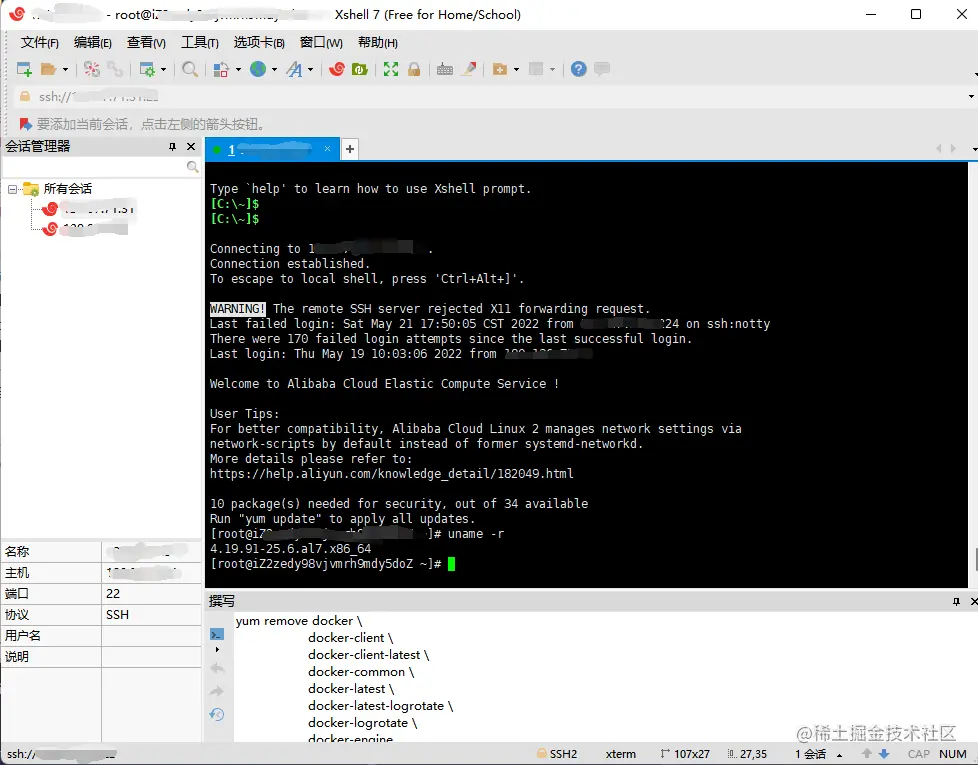978x765 pixels.
Task: Expand the globe Encoding dropdown arrow
Action: [x=274, y=69]
